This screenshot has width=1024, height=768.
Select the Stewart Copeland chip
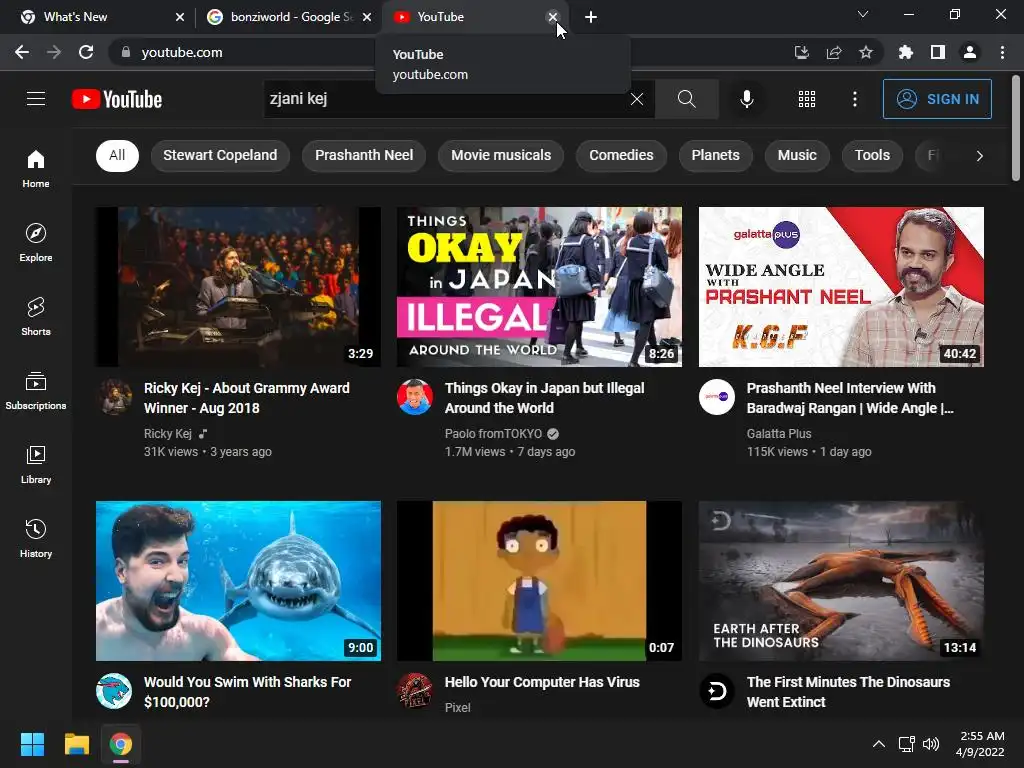click(220, 155)
